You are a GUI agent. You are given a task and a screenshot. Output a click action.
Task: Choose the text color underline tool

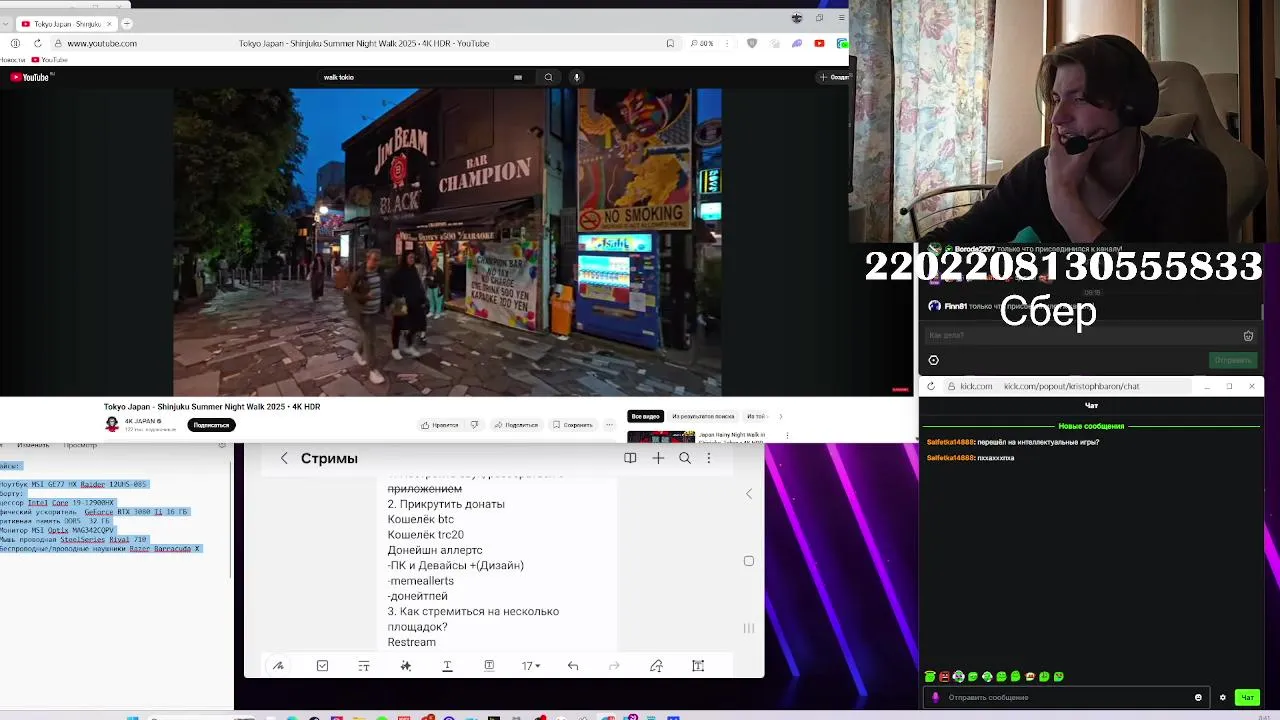tap(447, 666)
